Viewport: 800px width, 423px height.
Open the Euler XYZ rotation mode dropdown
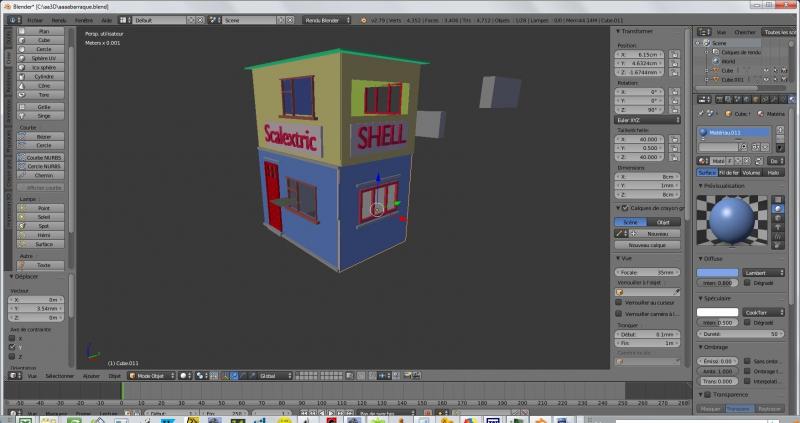point(648,120)
